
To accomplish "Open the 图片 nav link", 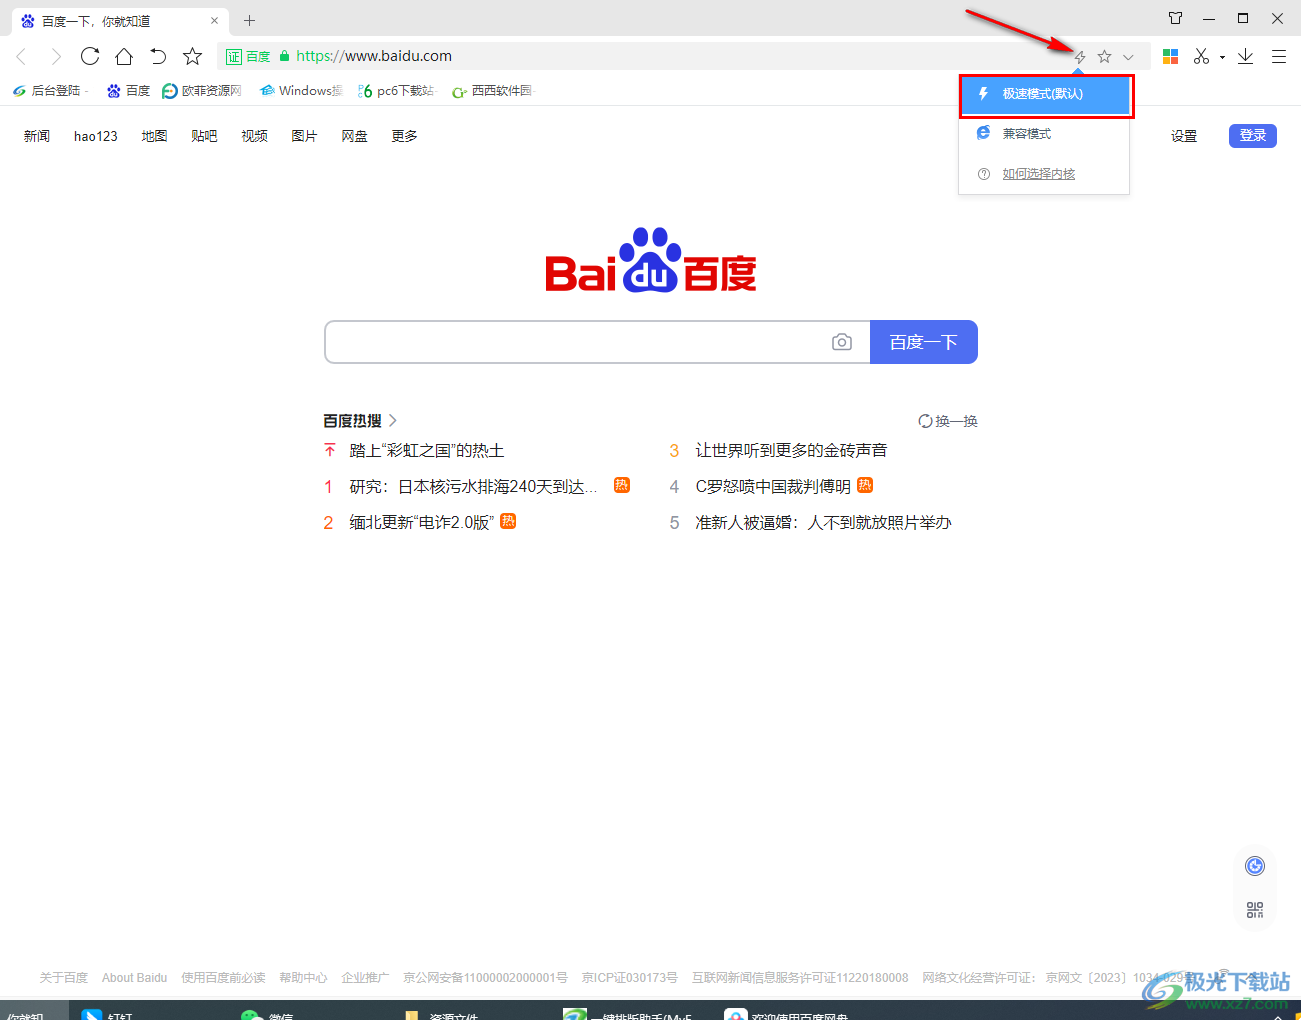I will tap(304, 136).
